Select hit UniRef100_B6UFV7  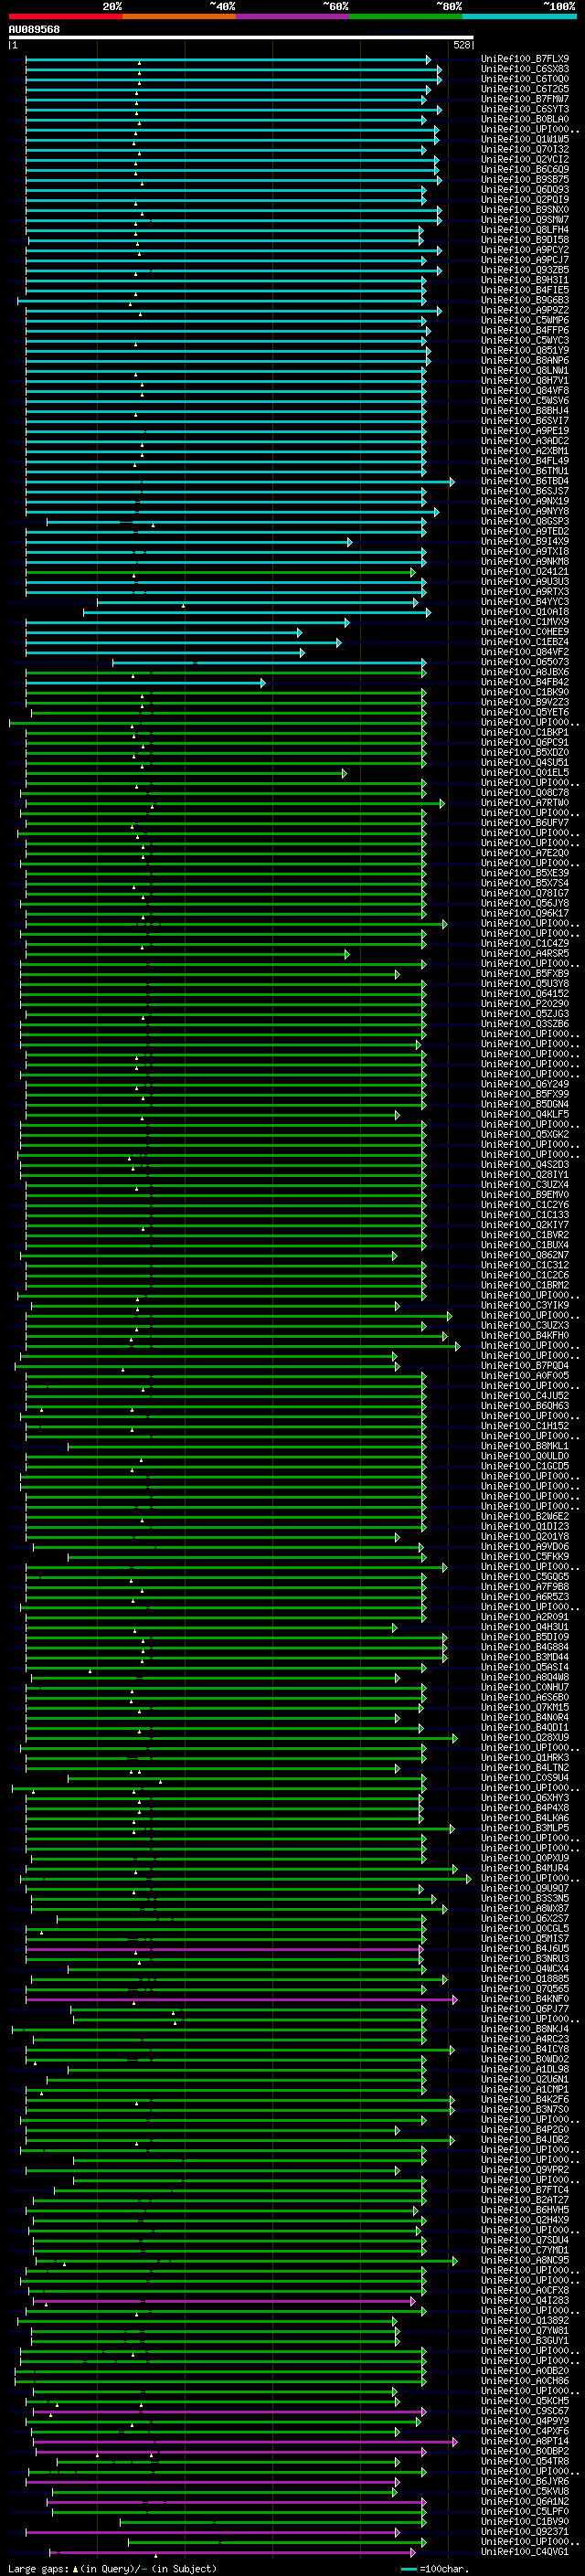[x=525, y=823]
